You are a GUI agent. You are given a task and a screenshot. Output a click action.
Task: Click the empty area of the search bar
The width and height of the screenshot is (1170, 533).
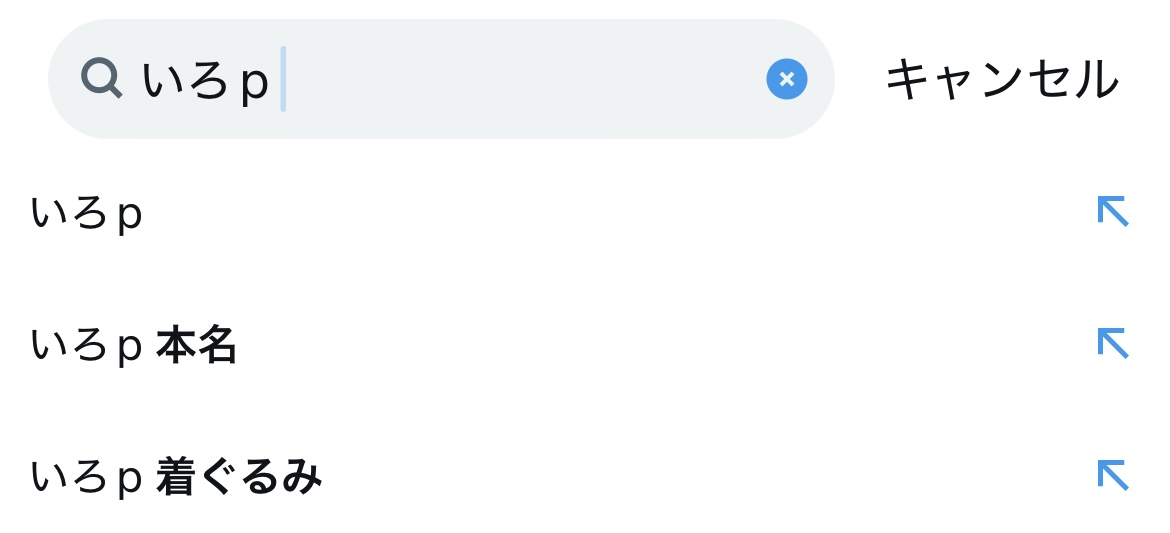click(x=520, y=79)
